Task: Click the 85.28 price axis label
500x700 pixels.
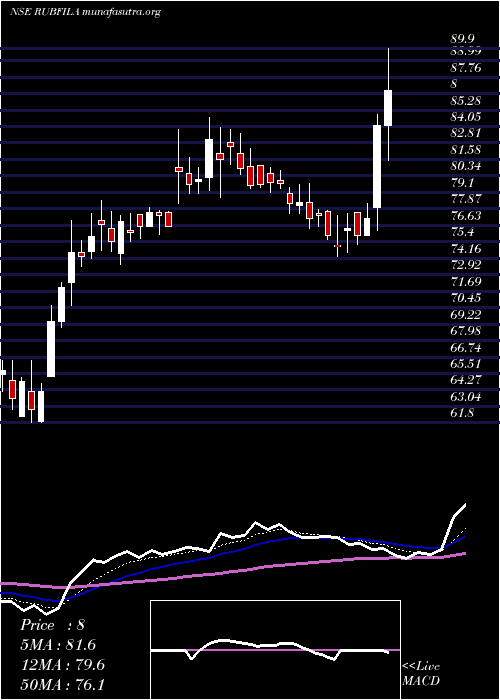Action: [x=466, y=100]
